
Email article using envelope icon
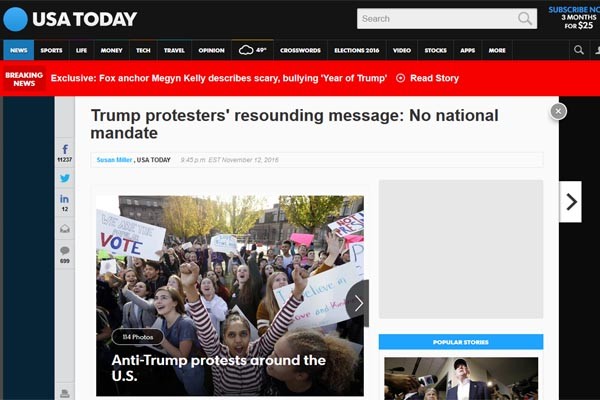pos(65,229)
